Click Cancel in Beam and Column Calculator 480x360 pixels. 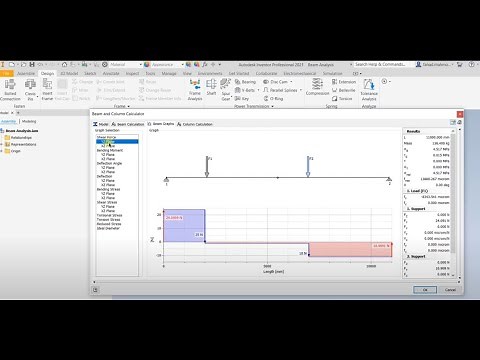[x=450, y=290]
